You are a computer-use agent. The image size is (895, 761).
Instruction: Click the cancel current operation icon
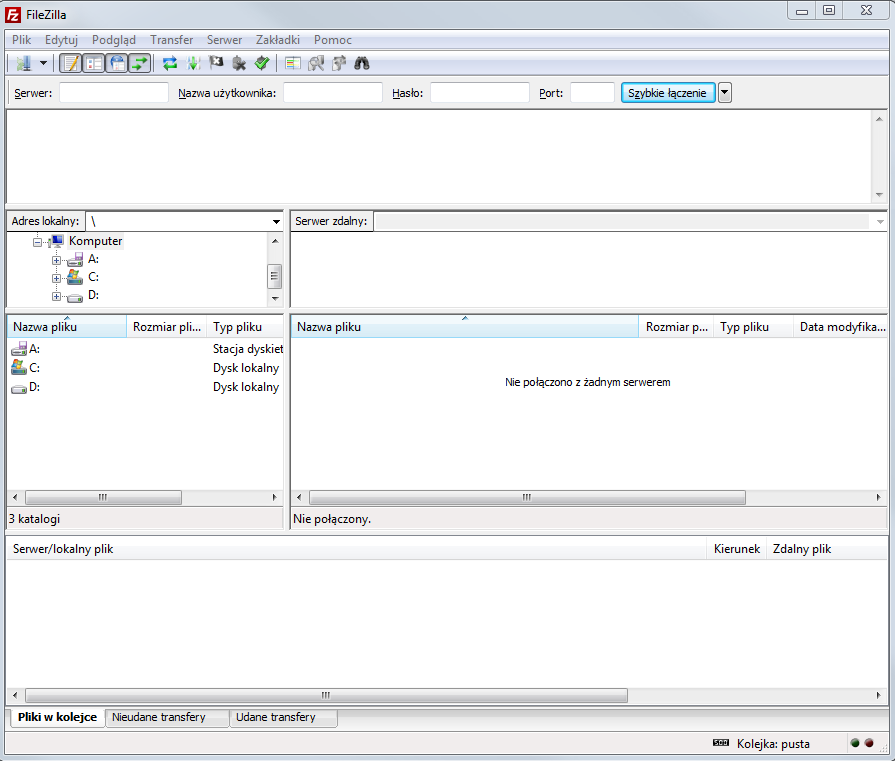coord(216,63)
